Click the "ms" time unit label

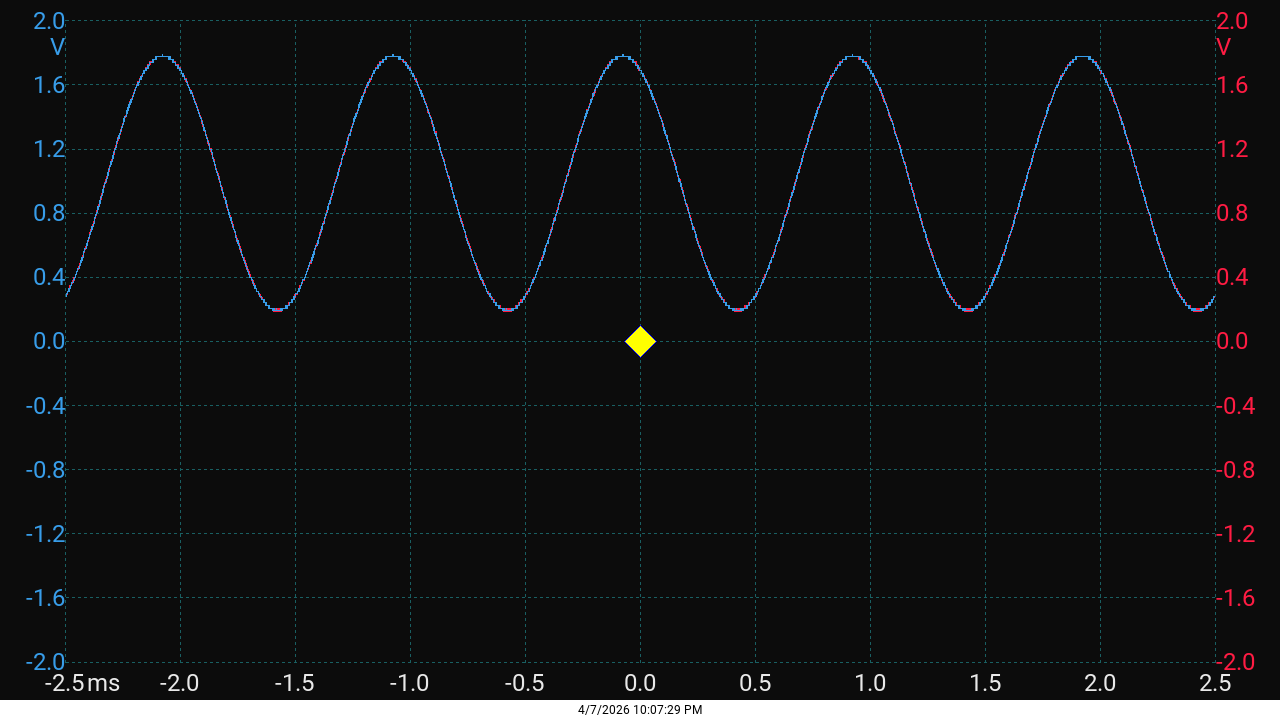click(104, 684)
